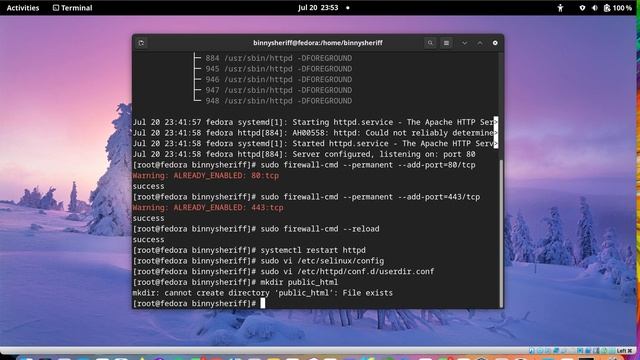640x360 pixels.
Task: Minimize terminal with the down chevron
Action: tap(464, 43)
